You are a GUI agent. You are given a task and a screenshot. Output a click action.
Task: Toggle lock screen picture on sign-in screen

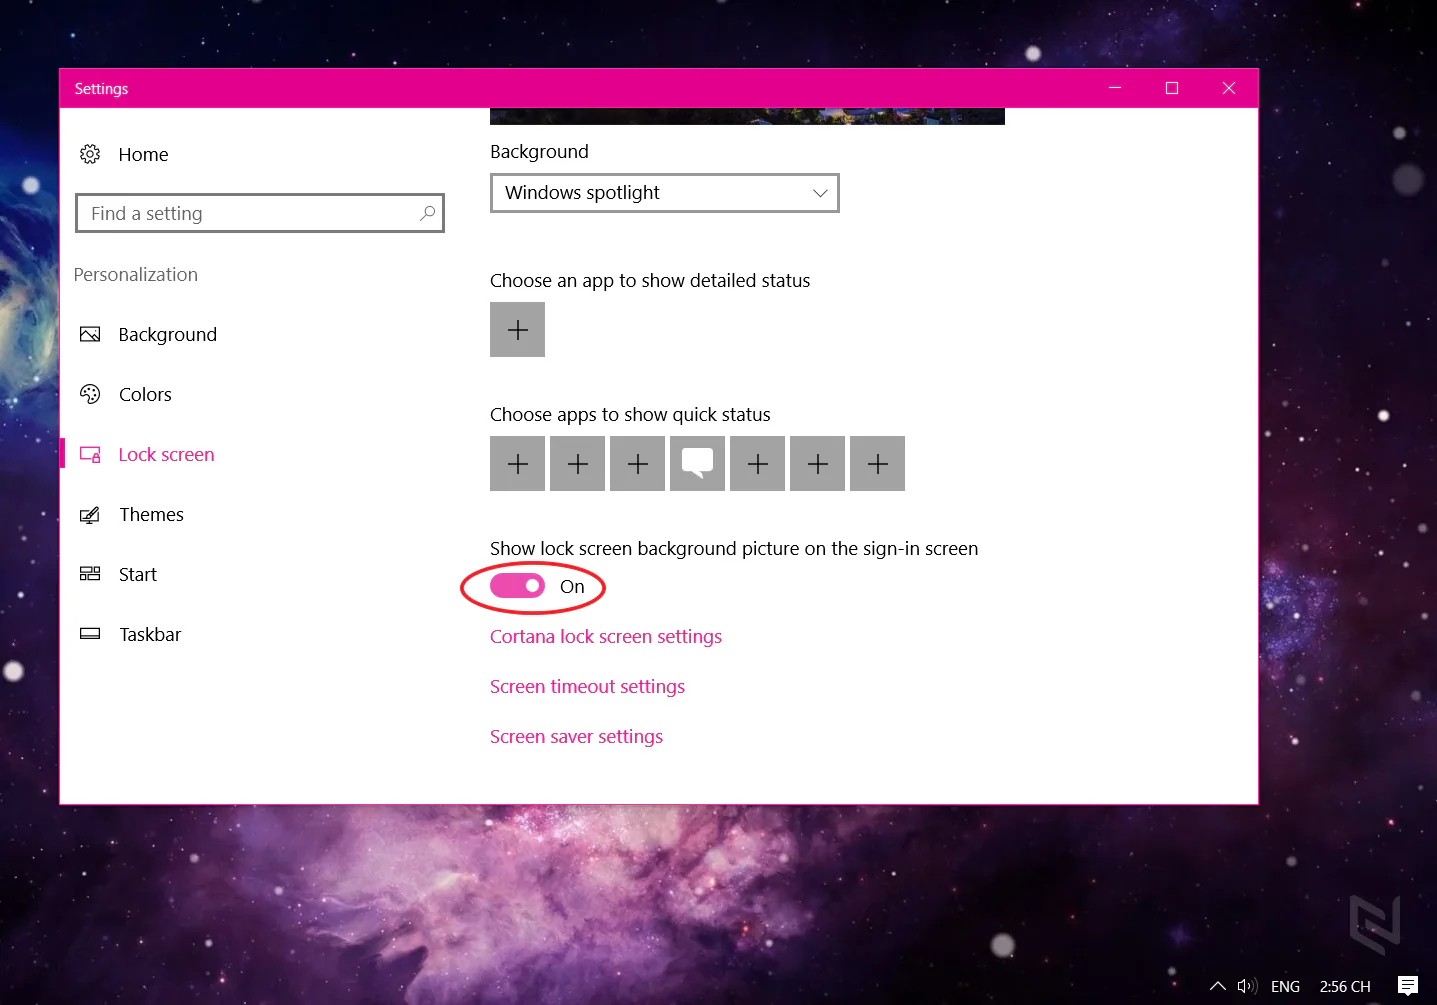tap(517, 586)
